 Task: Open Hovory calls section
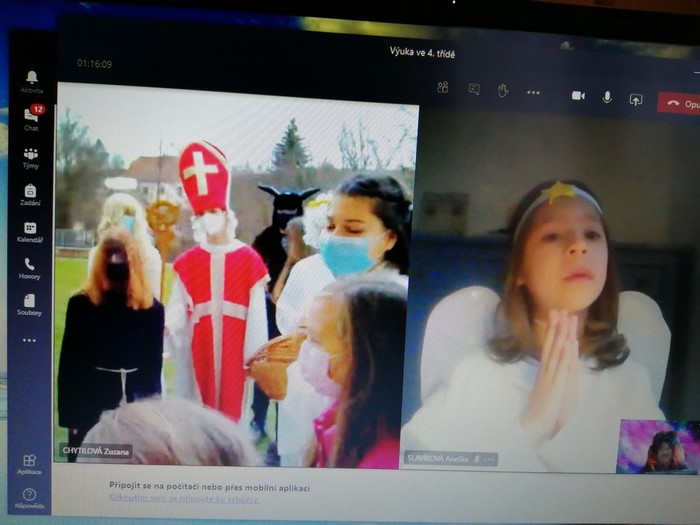point(30,268)
